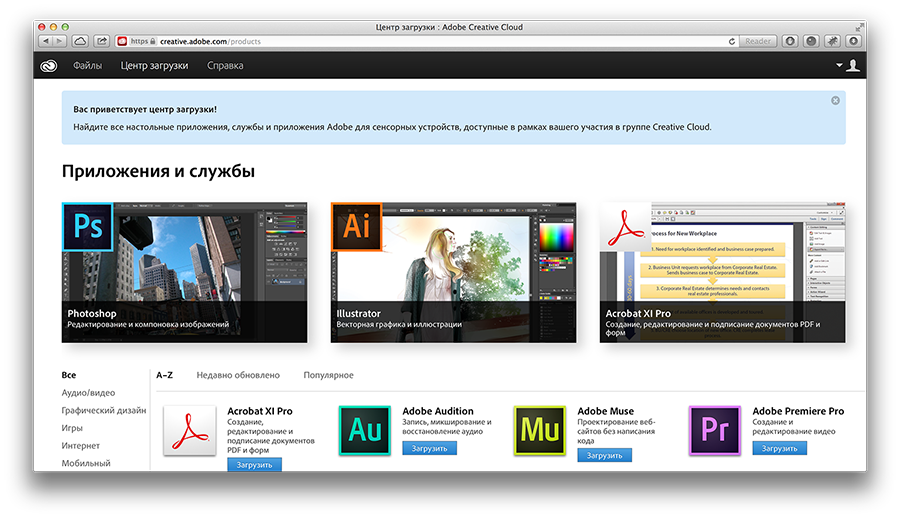
Task: Select the Все category
Action: pyautogui.click(x=69, y=375)
